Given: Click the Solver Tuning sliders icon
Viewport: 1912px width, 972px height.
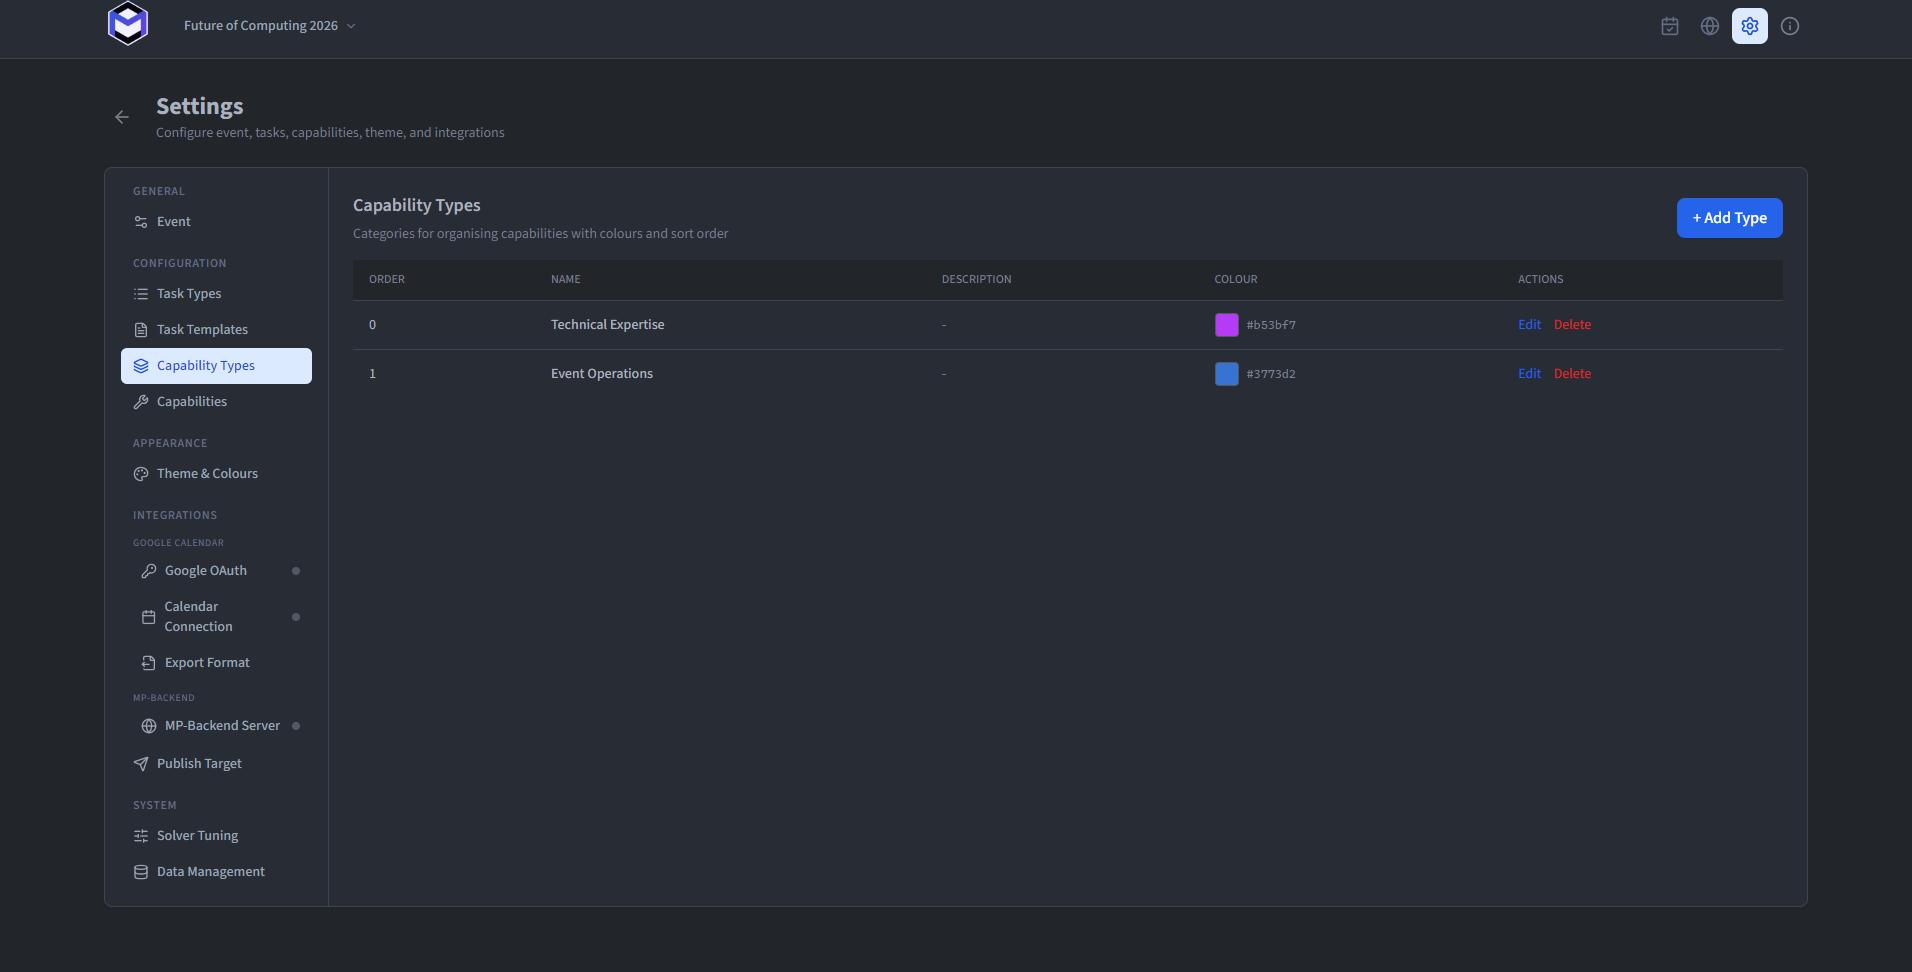Looking at the screenshot, I should click(x=141, y=836).
